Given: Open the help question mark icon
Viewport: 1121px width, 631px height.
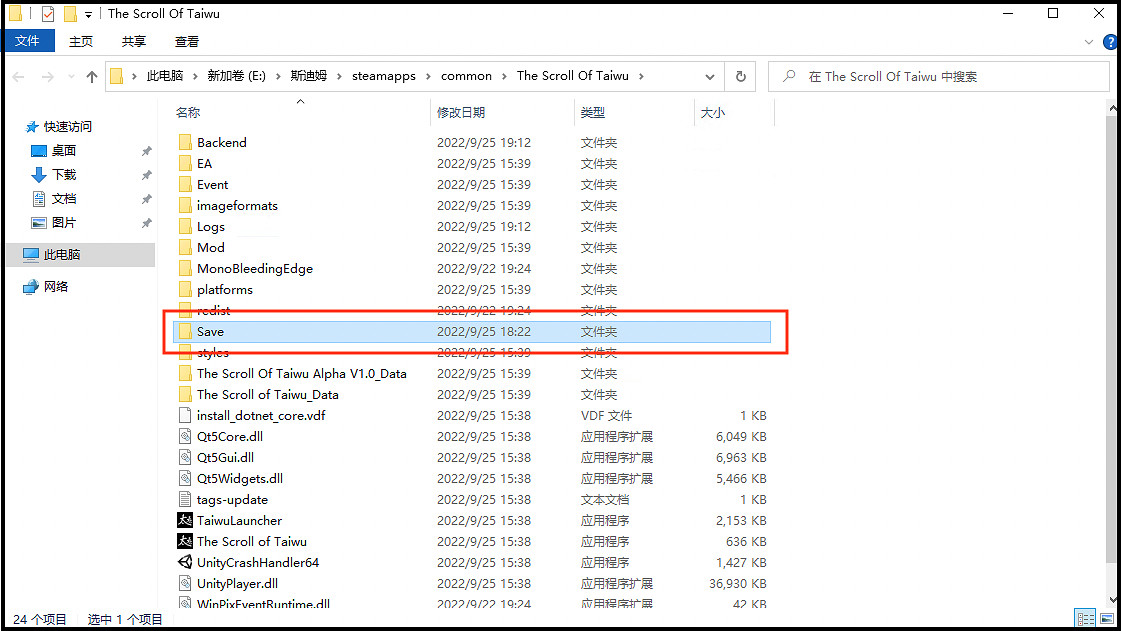Looking at the screenshot, I should (x=1110, y=42).
